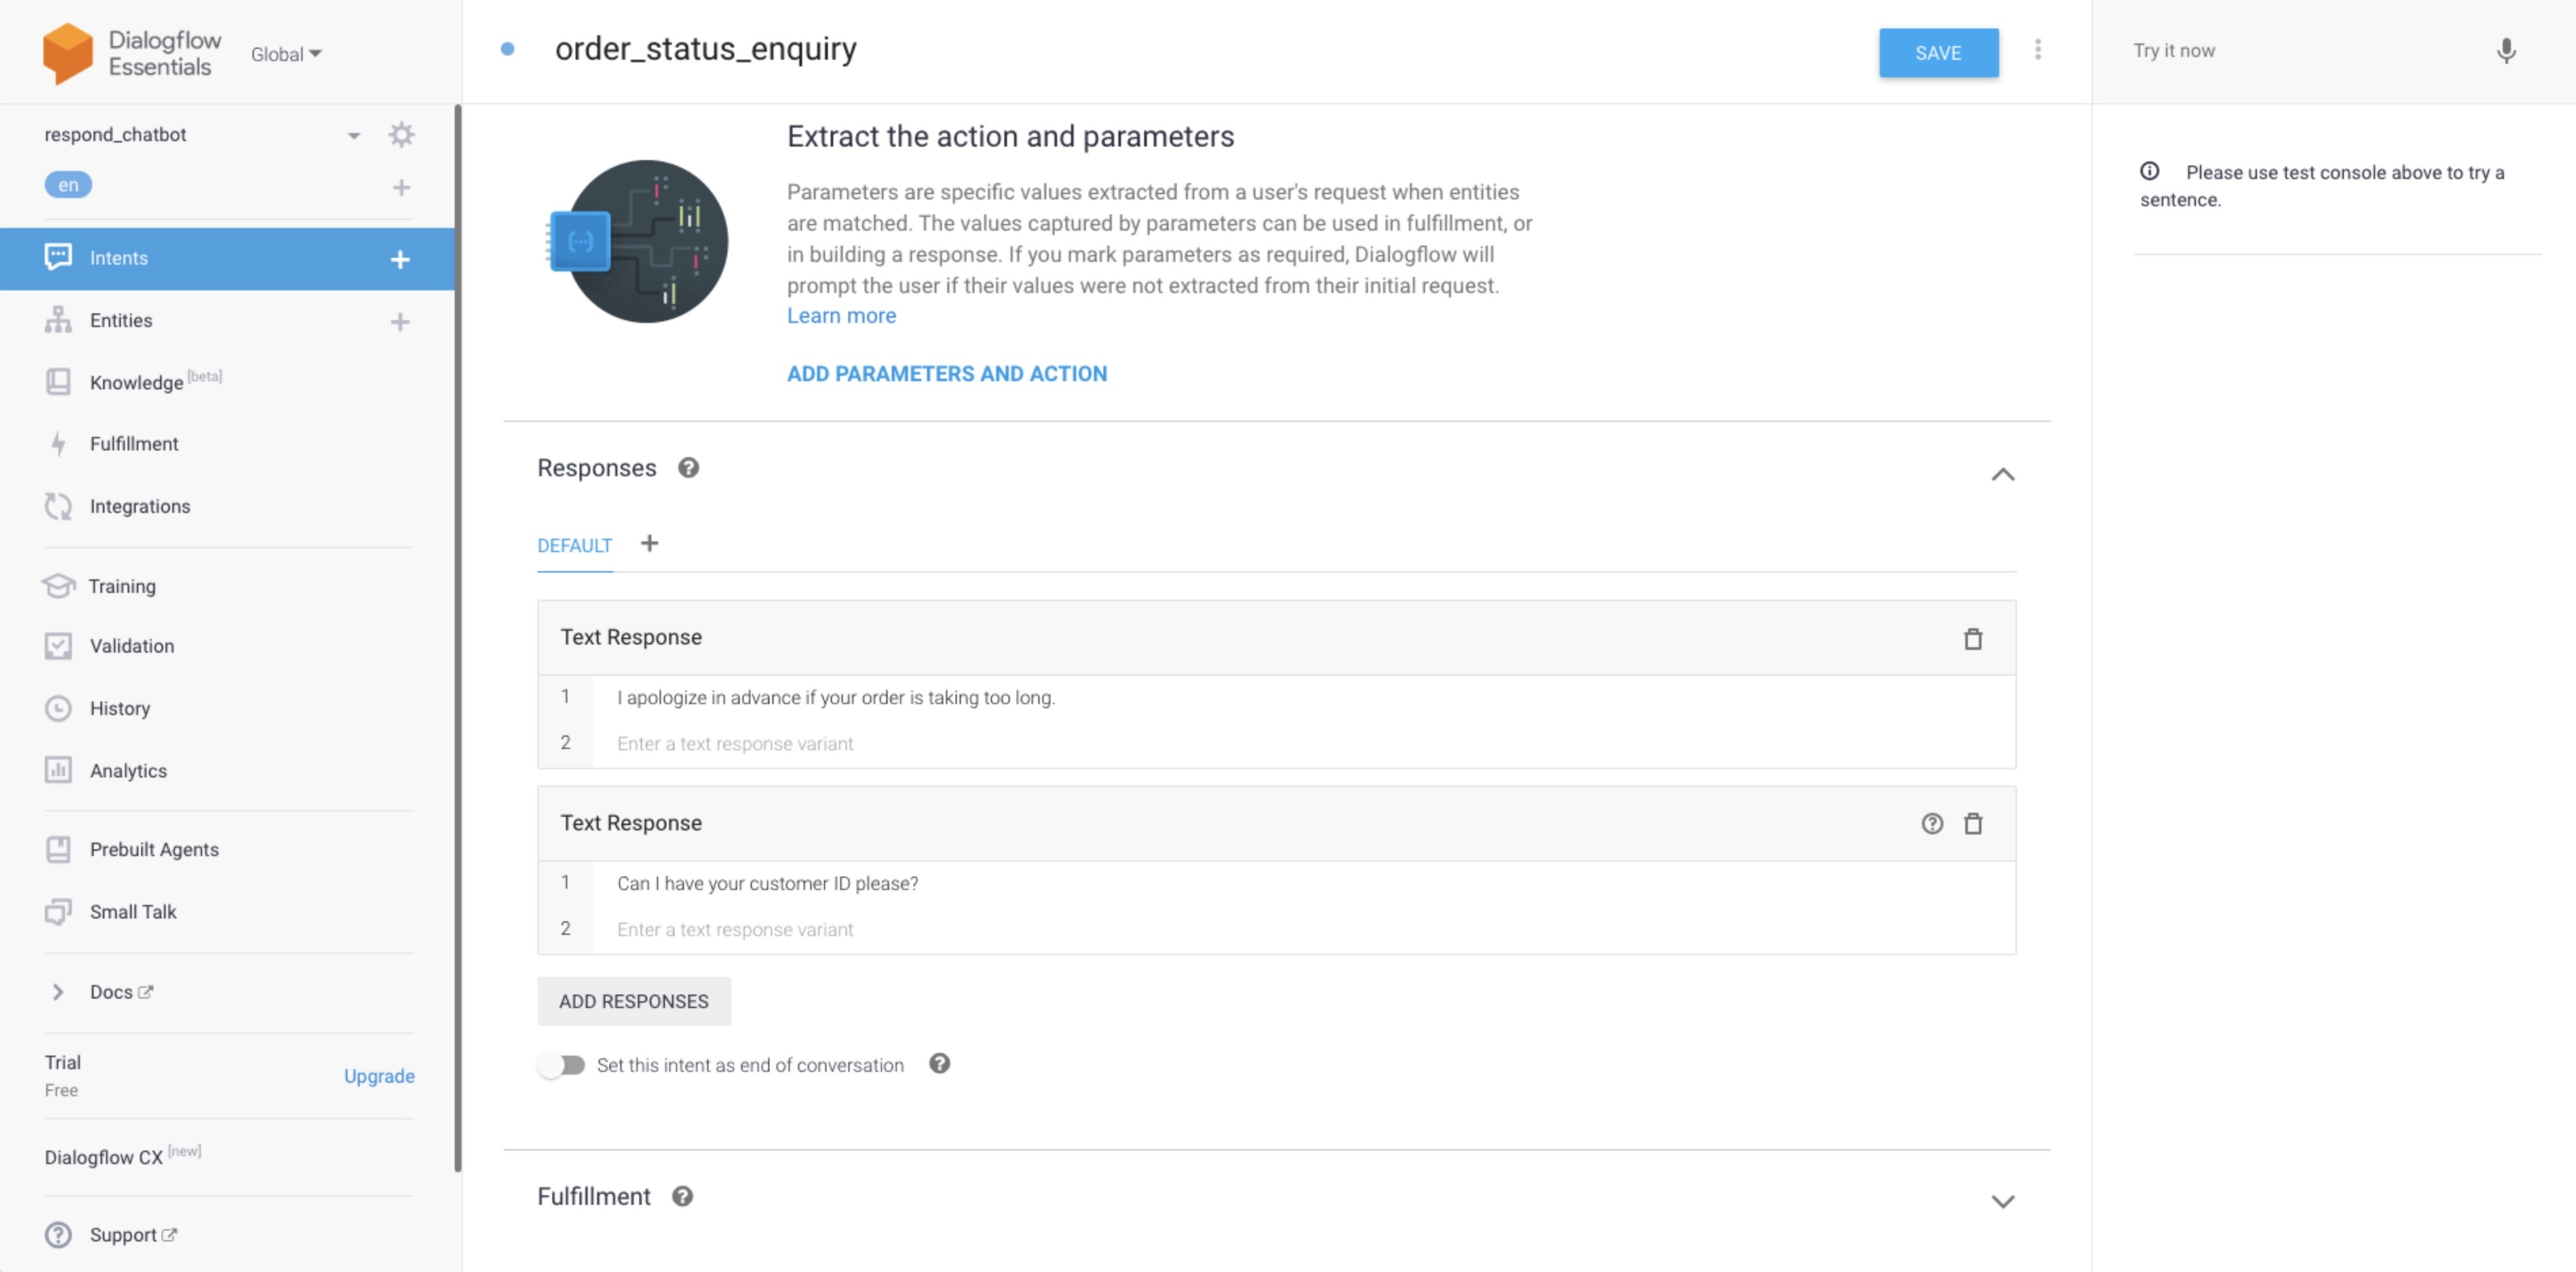This screenshot has width=2576, height=1272.
Task: Open the Global region dropdown
Action: [286, 54]
